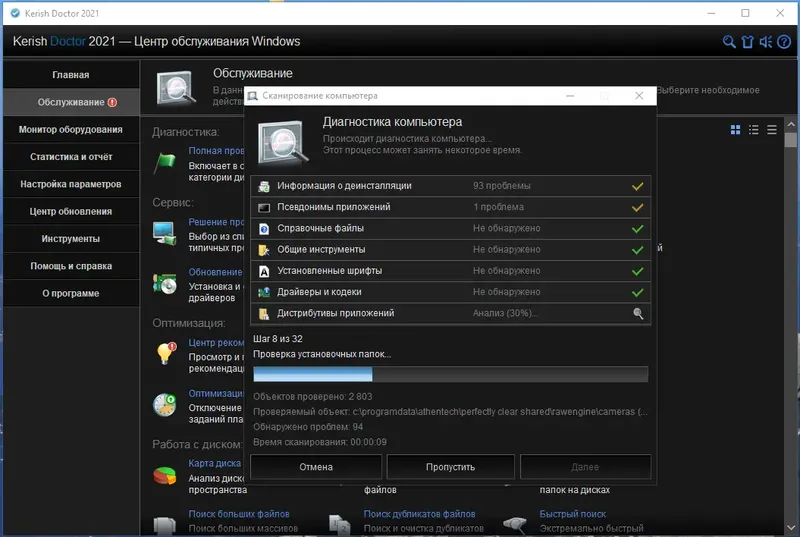This screenshot has width=800, height=537.
Task: Open Статистика и отчёт section
Action: 71,157
